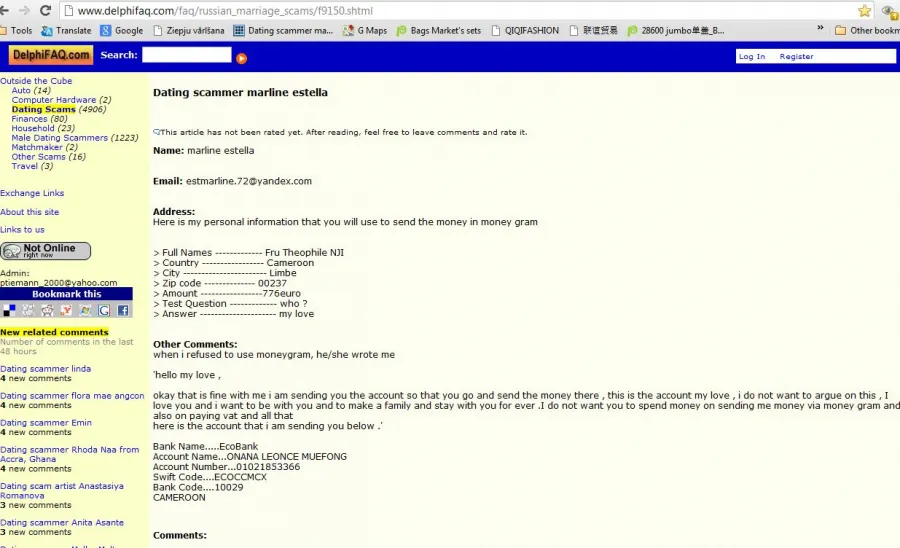The image size is (900, 548).
Task: Open the Computer Hardware category
Action: tap(54, 100)
